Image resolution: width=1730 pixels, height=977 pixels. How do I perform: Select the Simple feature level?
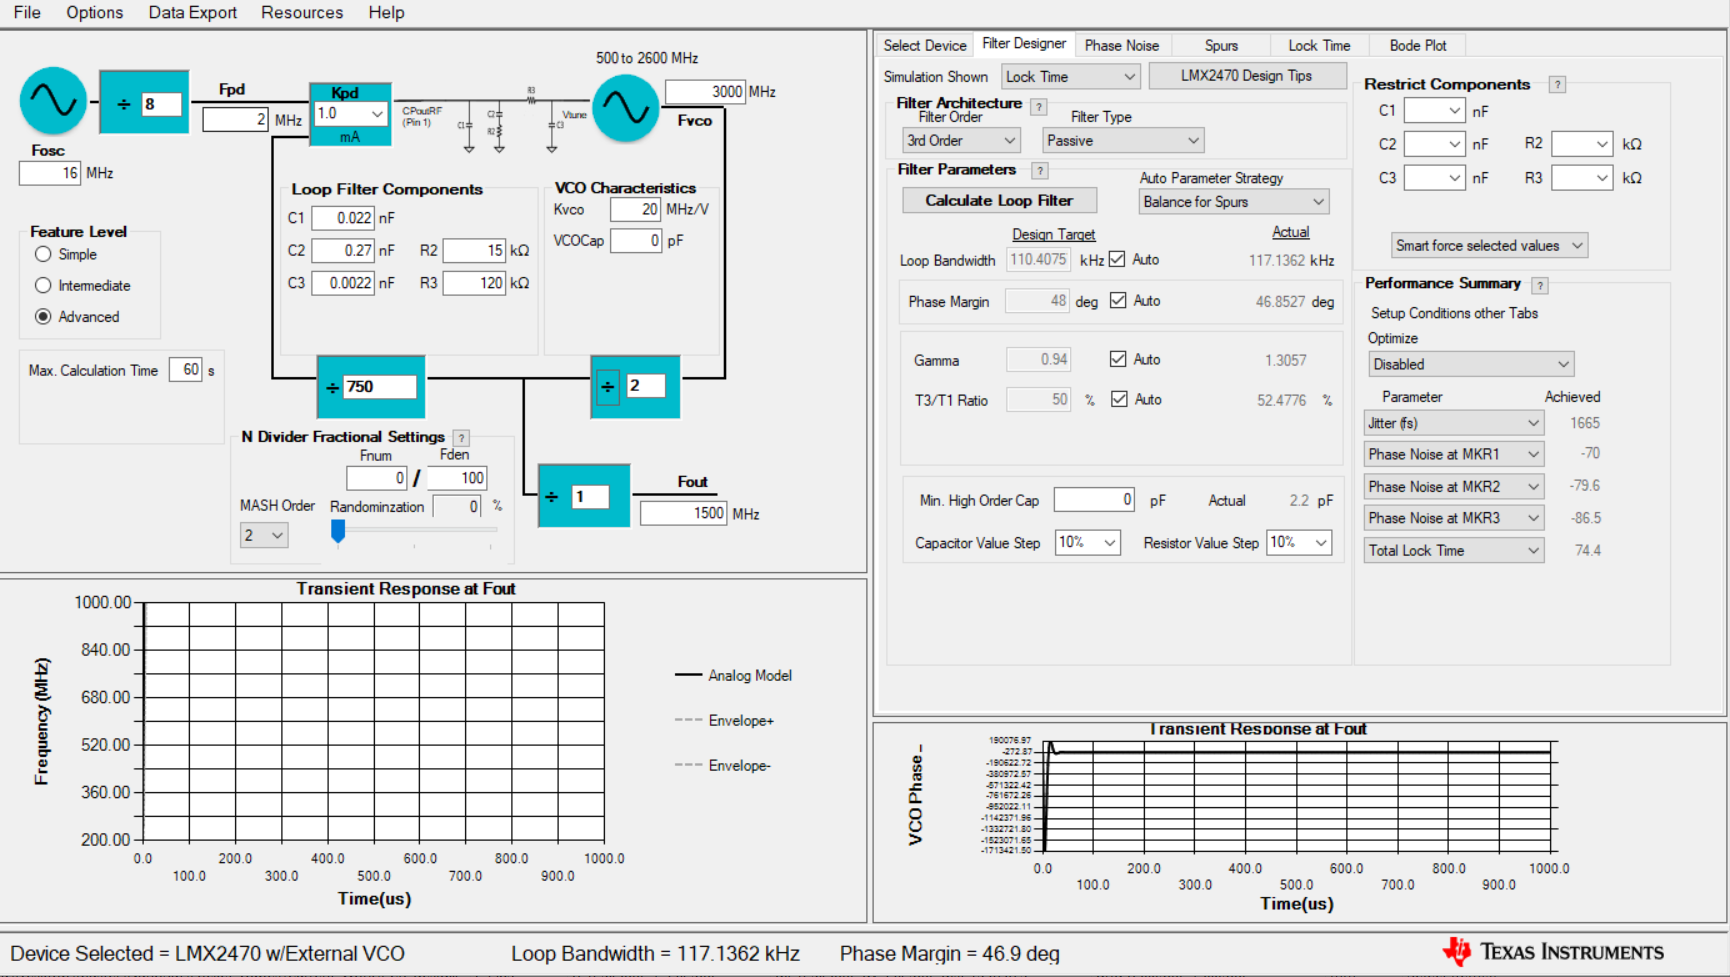pos(43,254)
